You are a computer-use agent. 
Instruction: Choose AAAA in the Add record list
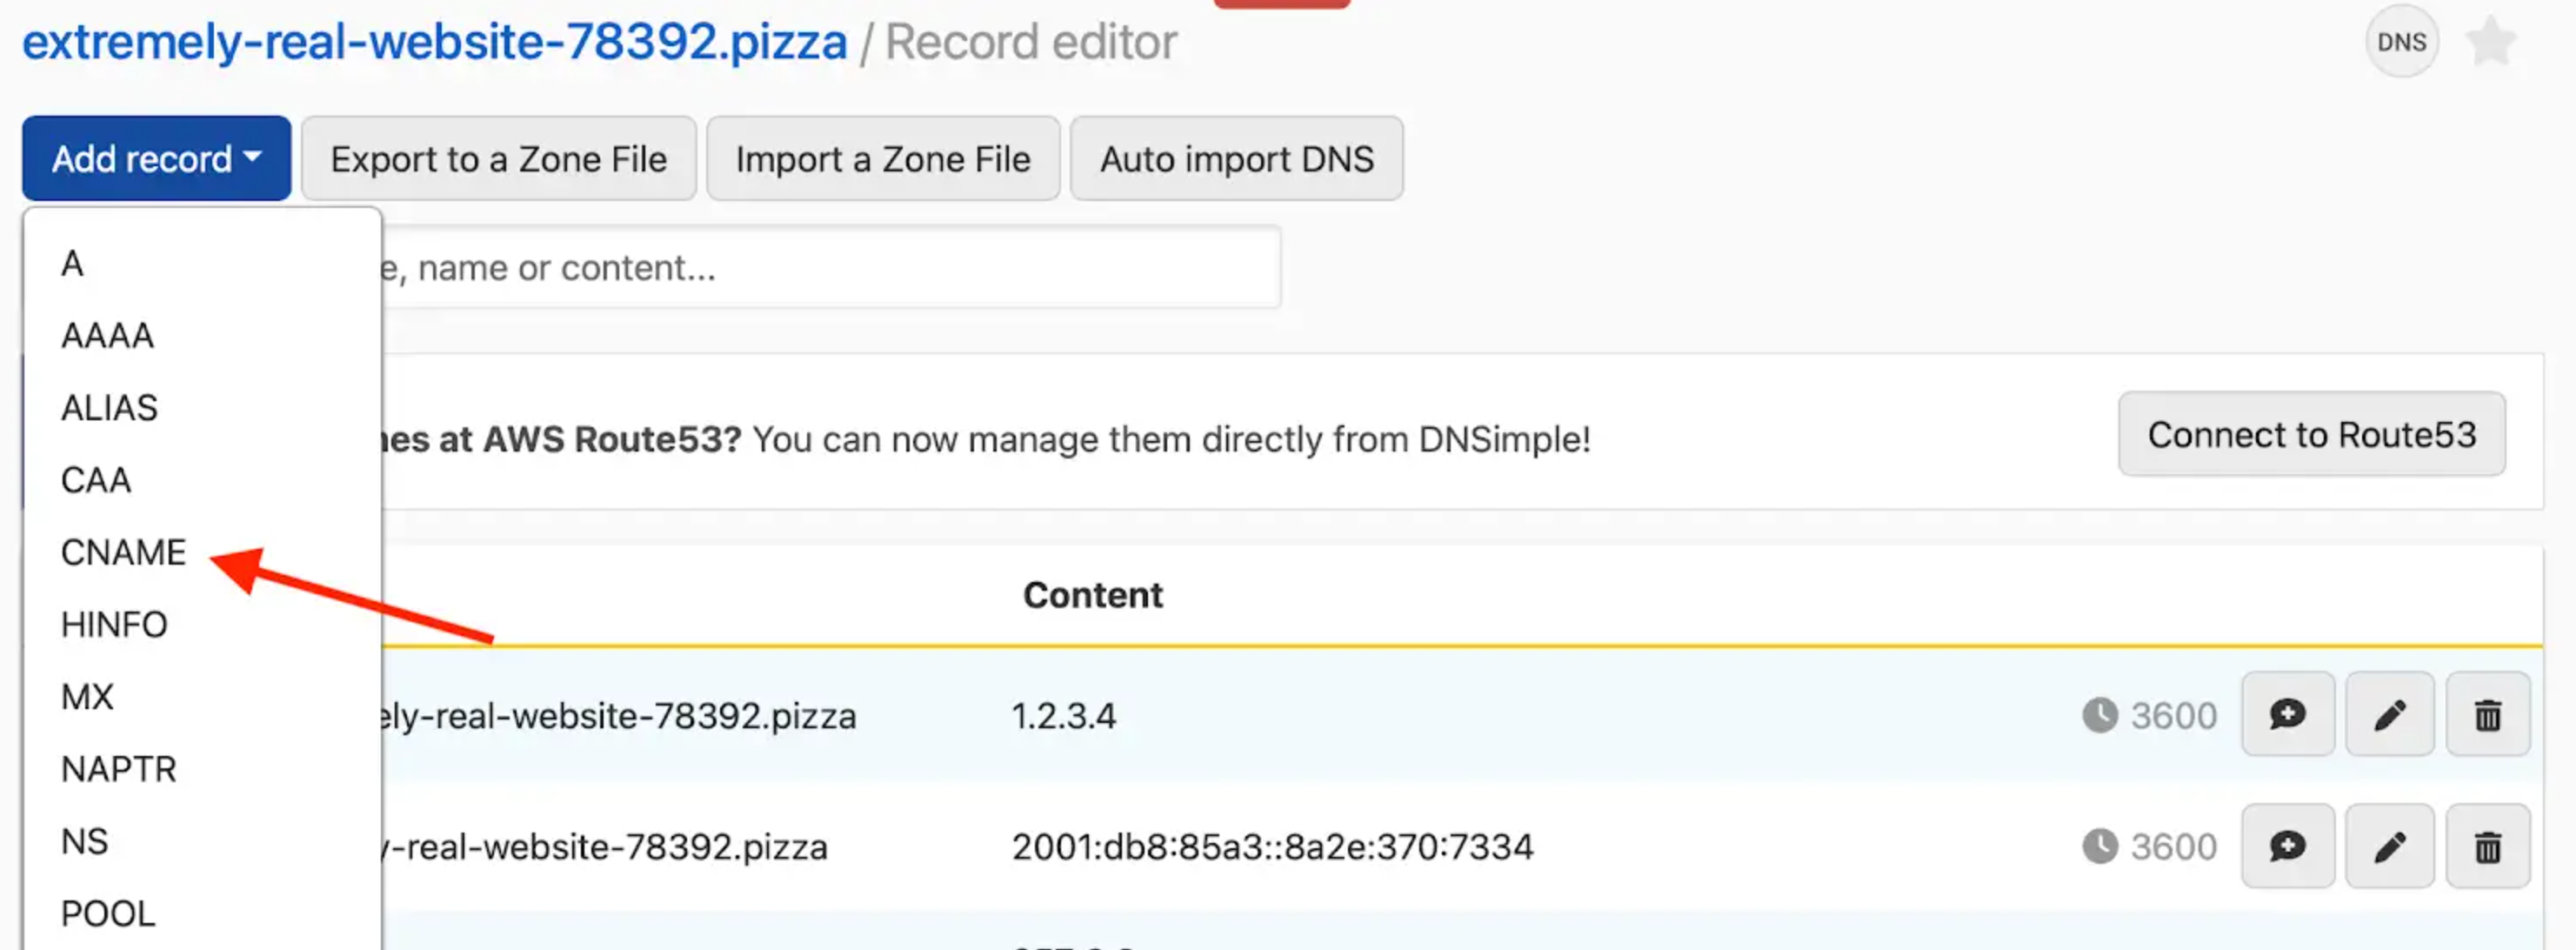(x=107, y=335)
